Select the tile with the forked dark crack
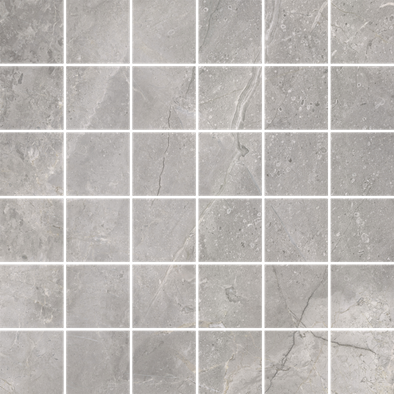Image resolution: width=394 pixels, height=394 pixels. [x=297, y=296]
